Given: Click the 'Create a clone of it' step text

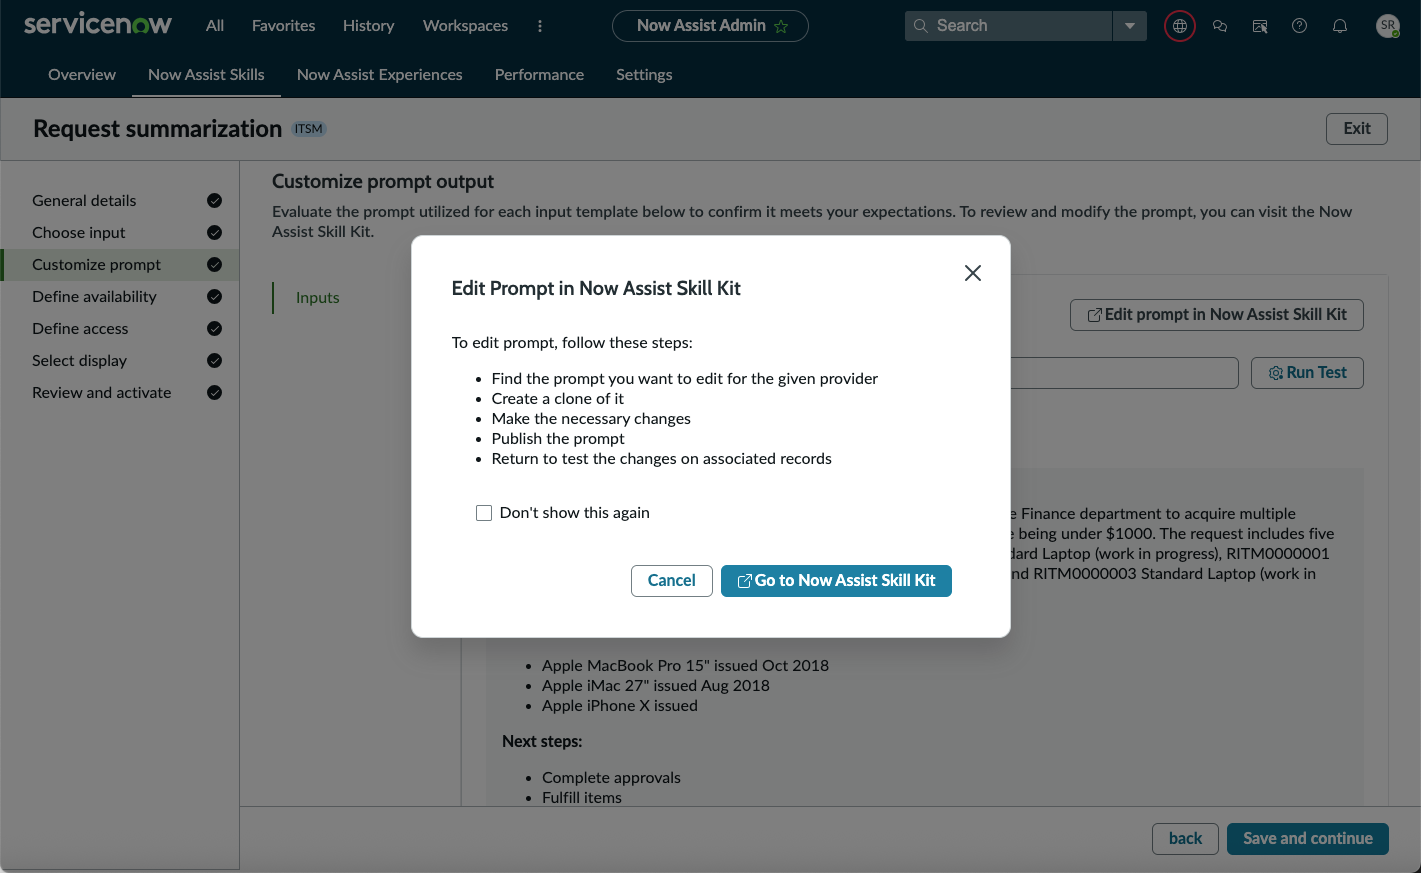Looking at the screenshot, I should point(558,399).
